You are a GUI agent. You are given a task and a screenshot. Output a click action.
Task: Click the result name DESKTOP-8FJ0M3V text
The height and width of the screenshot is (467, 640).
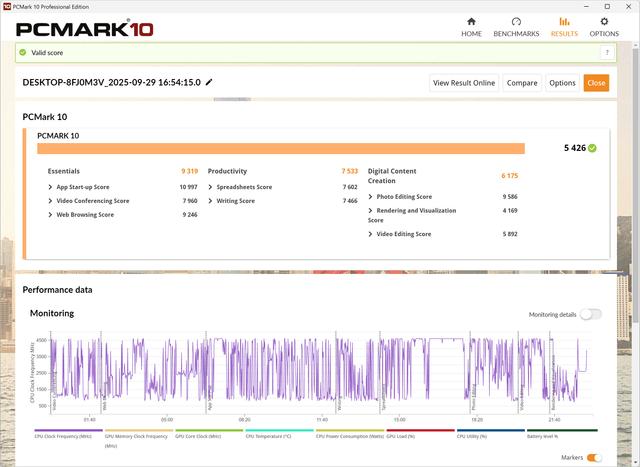click(111, 82)
